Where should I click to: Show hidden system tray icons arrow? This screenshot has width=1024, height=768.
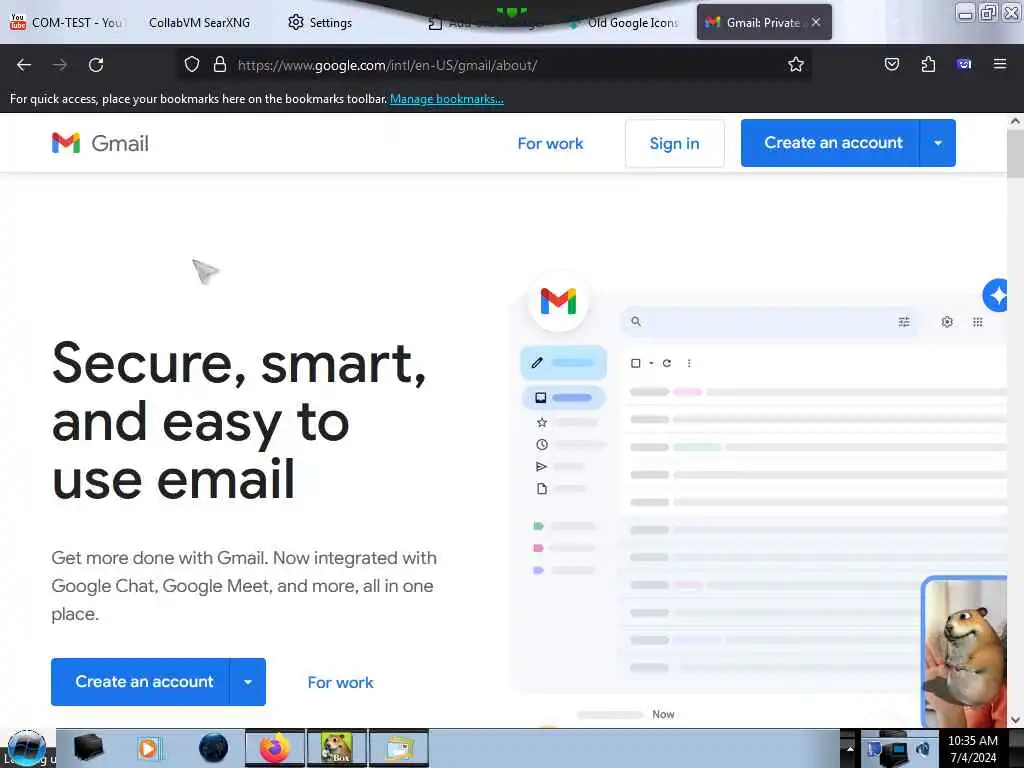[x=850, y=748]
